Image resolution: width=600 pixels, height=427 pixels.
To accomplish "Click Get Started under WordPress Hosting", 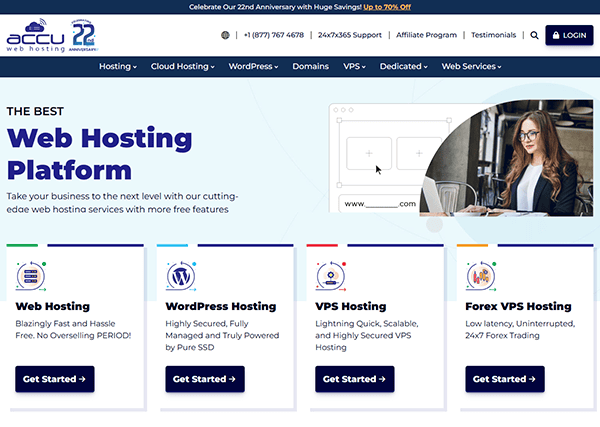I will pos(205,379).
